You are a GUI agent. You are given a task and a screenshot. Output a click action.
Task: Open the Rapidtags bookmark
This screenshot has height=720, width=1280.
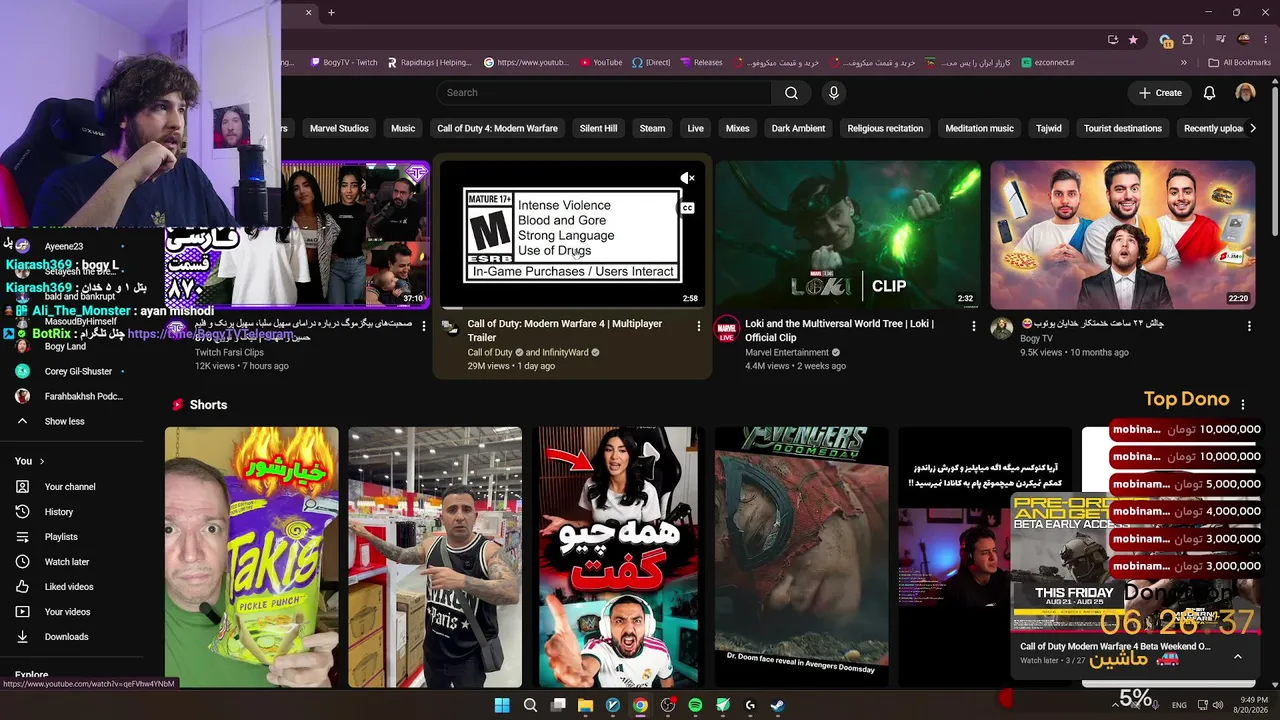pyautogui.click(x=429, y=62)
